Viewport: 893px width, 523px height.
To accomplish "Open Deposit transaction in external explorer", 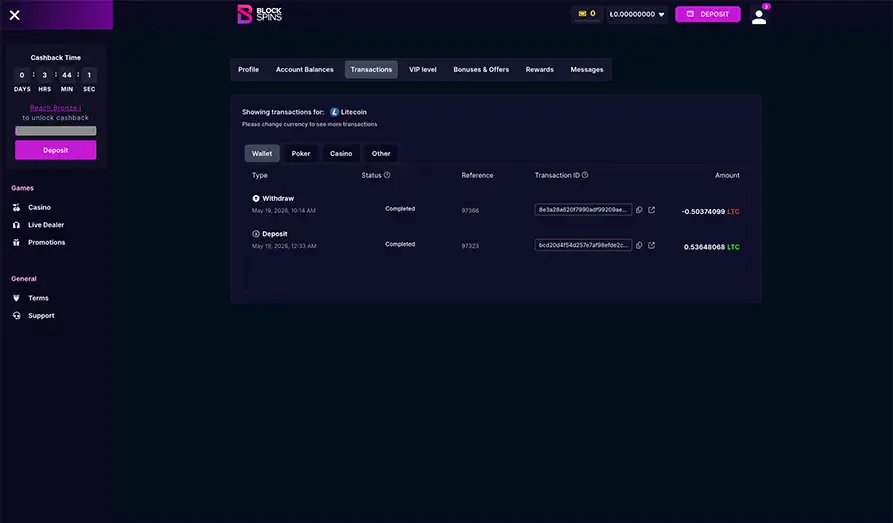I will click(652, 245).
